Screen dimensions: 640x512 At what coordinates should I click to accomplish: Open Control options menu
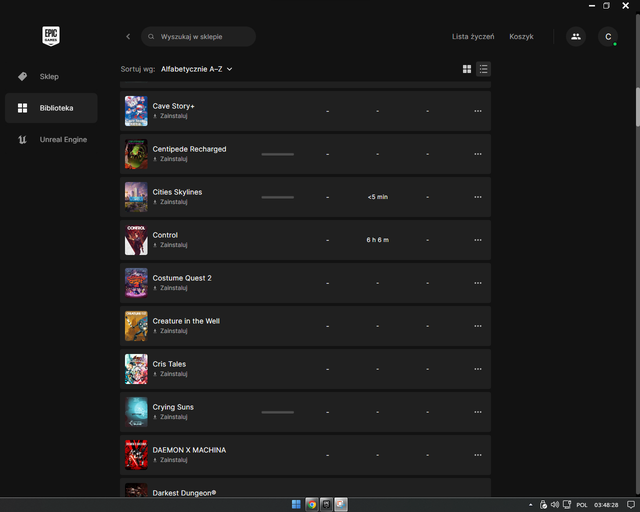coord(478,240)
